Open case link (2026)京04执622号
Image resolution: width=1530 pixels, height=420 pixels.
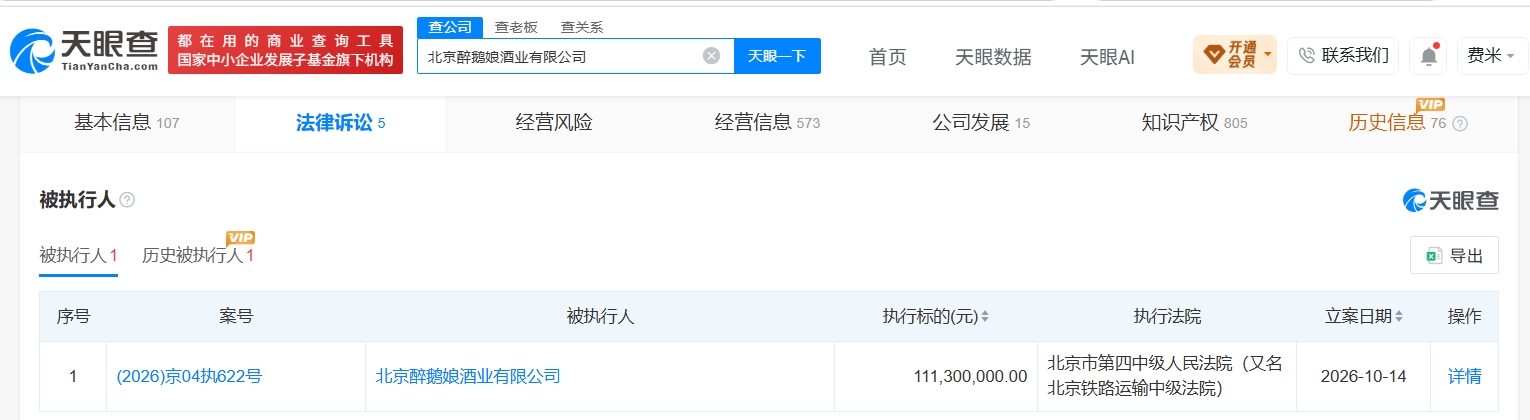[189, 377]
